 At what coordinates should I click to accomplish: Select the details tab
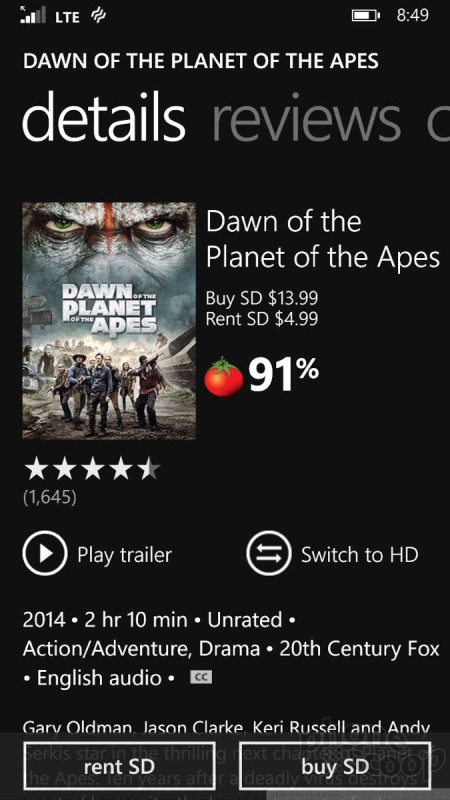click(x=104, y=116)
